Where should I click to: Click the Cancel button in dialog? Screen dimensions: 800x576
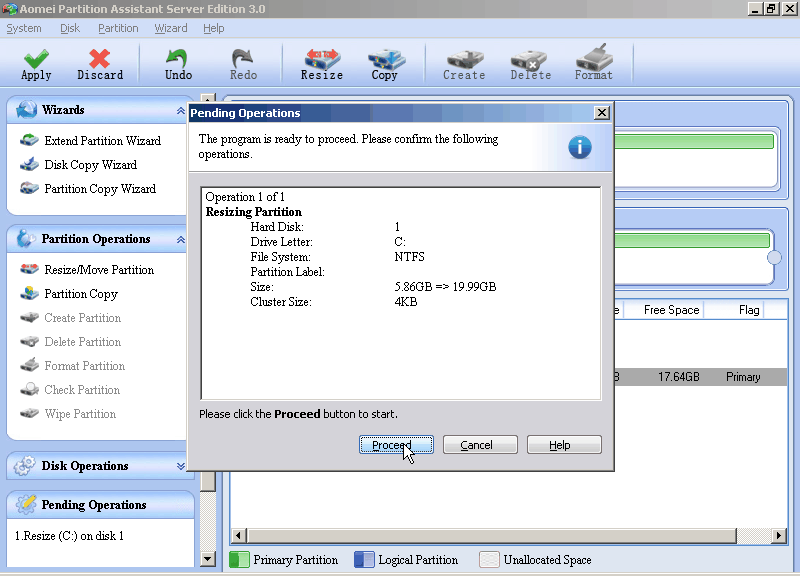coord(480,444)
